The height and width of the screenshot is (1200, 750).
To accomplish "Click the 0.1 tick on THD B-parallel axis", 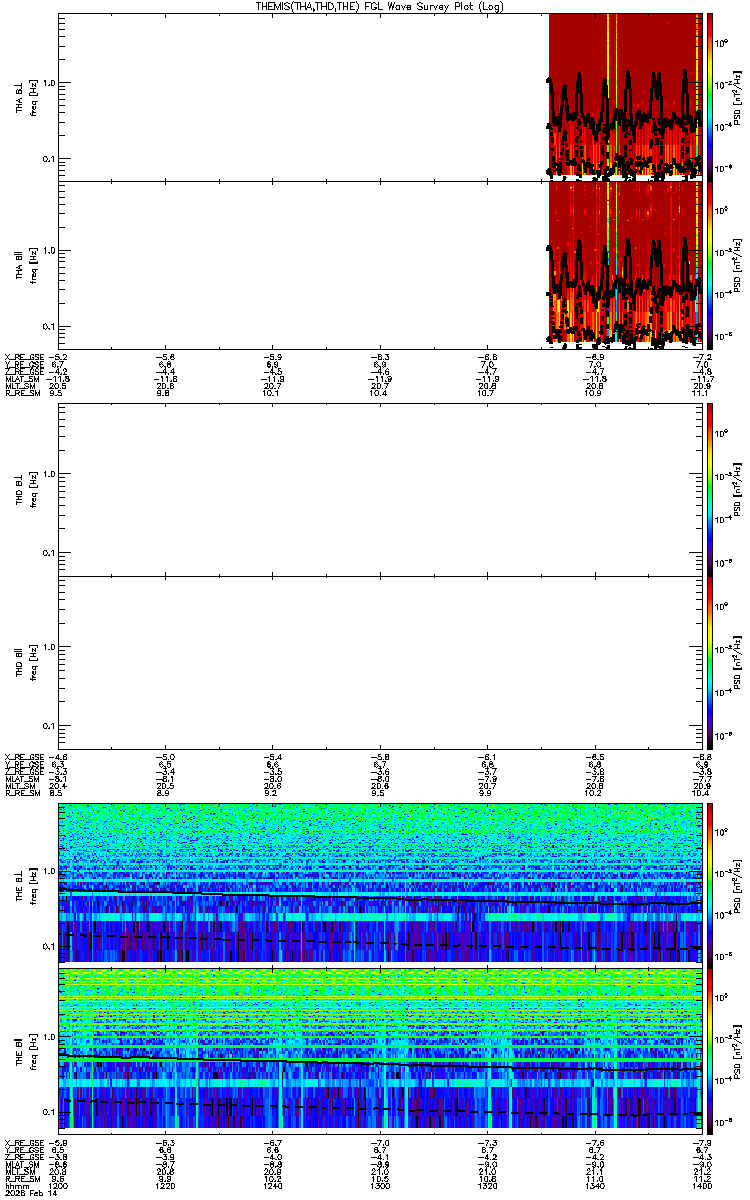I will [x=49, y=724].
